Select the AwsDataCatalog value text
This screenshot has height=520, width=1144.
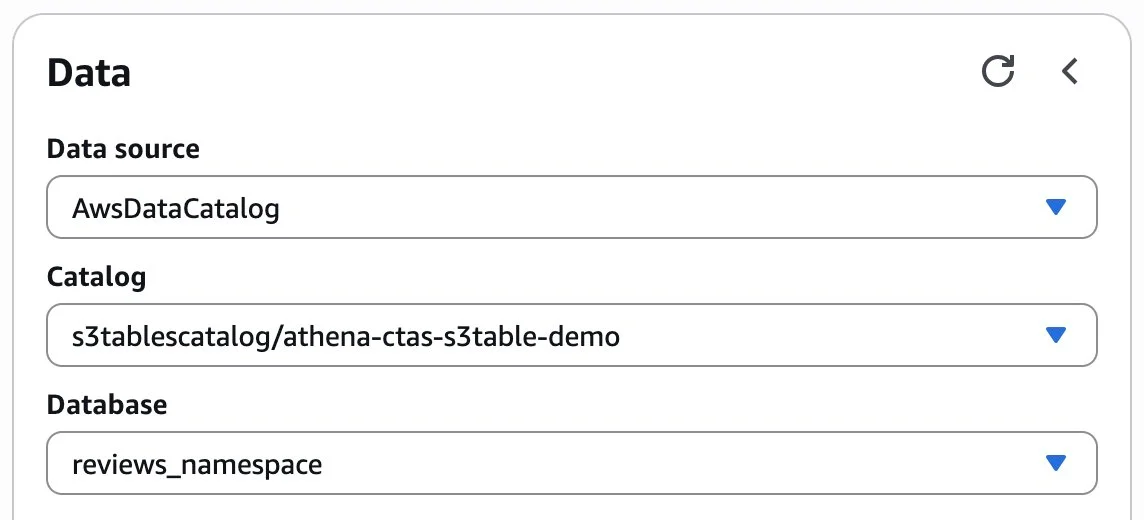point(176,209)
